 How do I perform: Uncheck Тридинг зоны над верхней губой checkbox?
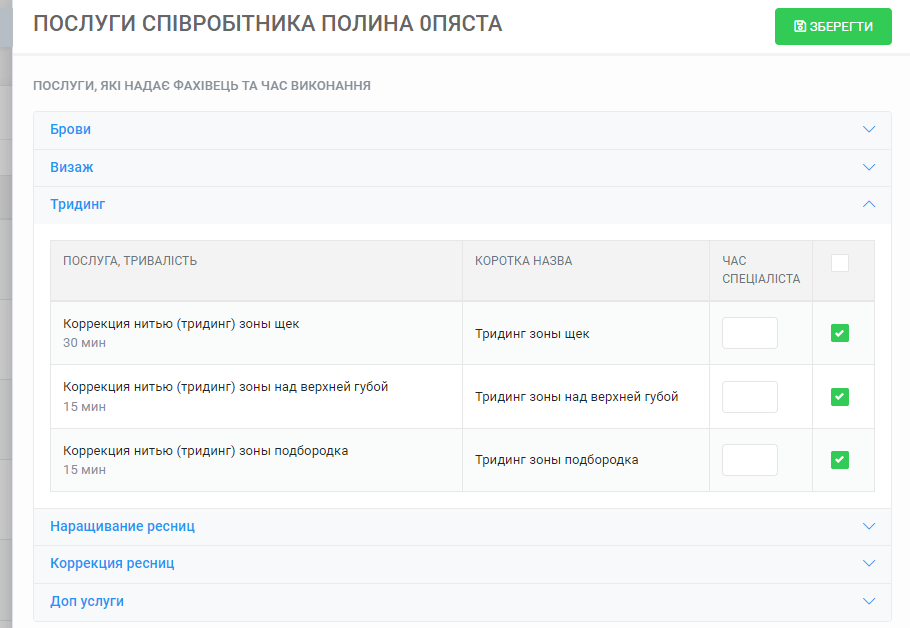(x=840, y=397)
